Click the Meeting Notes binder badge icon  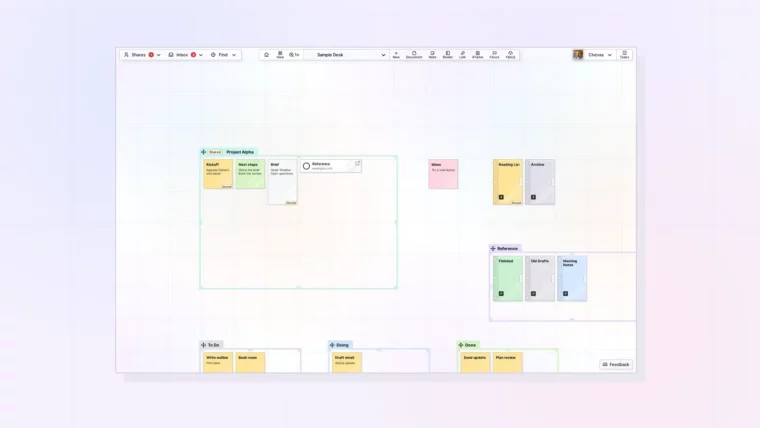pos(565,294)
